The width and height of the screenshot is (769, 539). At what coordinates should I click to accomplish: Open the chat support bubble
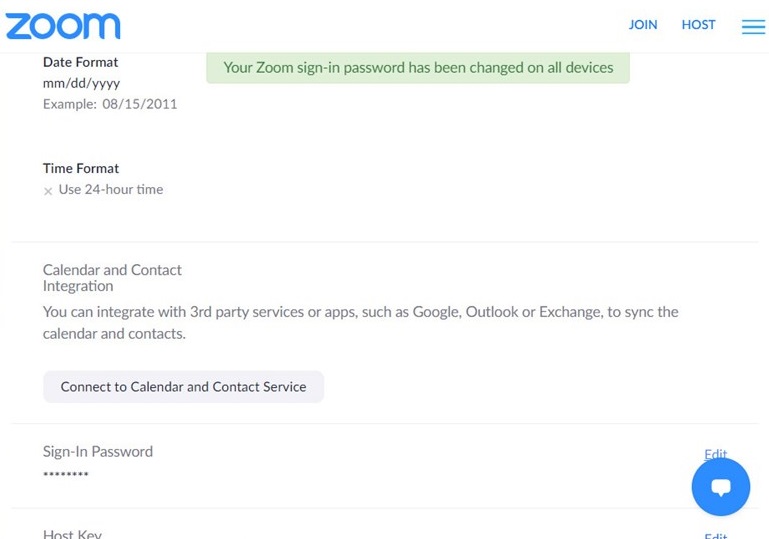(720, 487)
